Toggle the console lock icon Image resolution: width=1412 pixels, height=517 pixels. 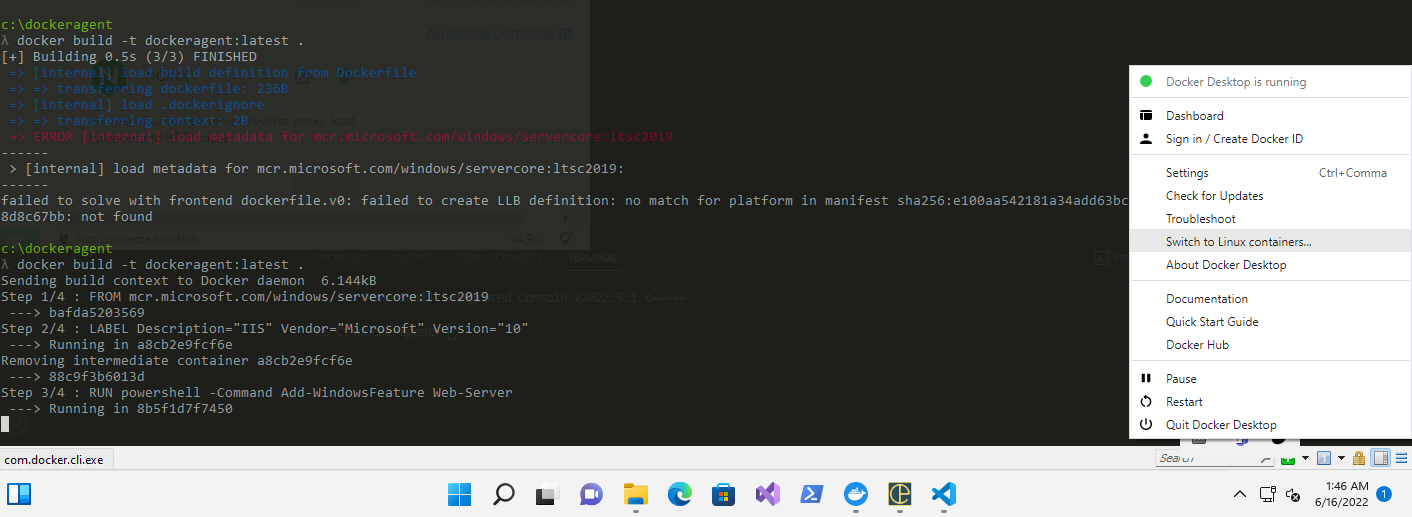click(1359, 459)
